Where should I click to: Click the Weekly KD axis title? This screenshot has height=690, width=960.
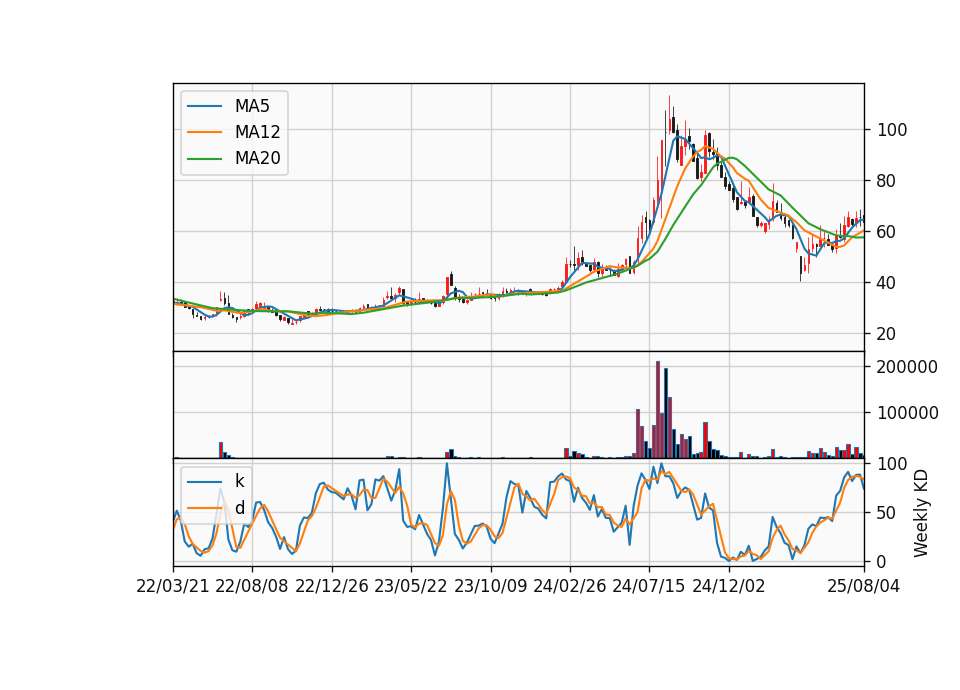[x=921, y=513]
